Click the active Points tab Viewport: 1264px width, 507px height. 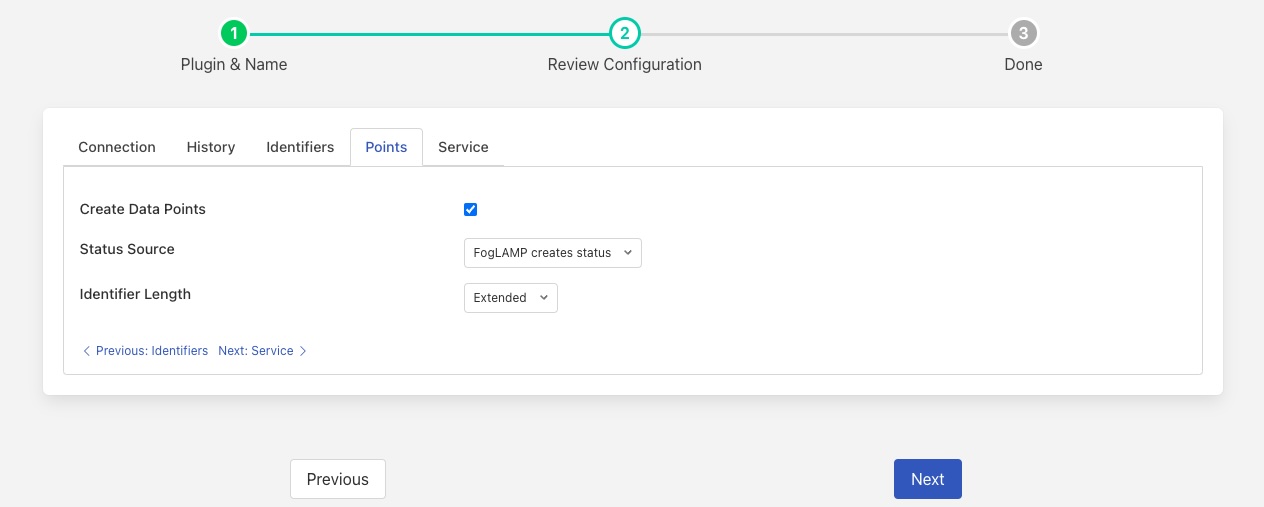[x=386, y=147]
